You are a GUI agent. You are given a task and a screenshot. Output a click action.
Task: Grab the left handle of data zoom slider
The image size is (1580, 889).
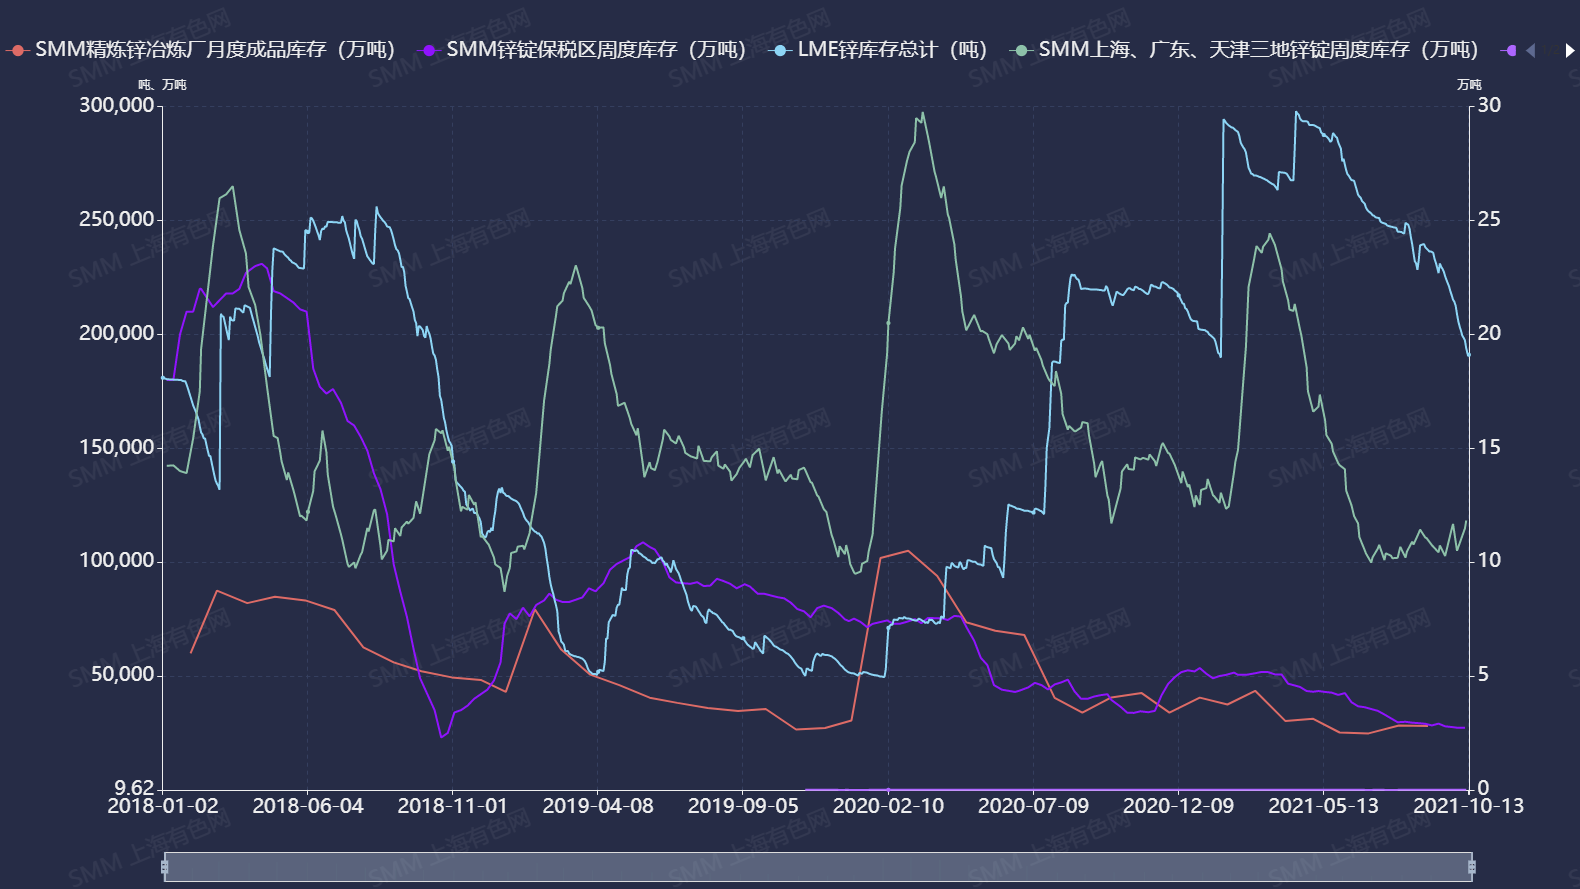coord(164,867)
